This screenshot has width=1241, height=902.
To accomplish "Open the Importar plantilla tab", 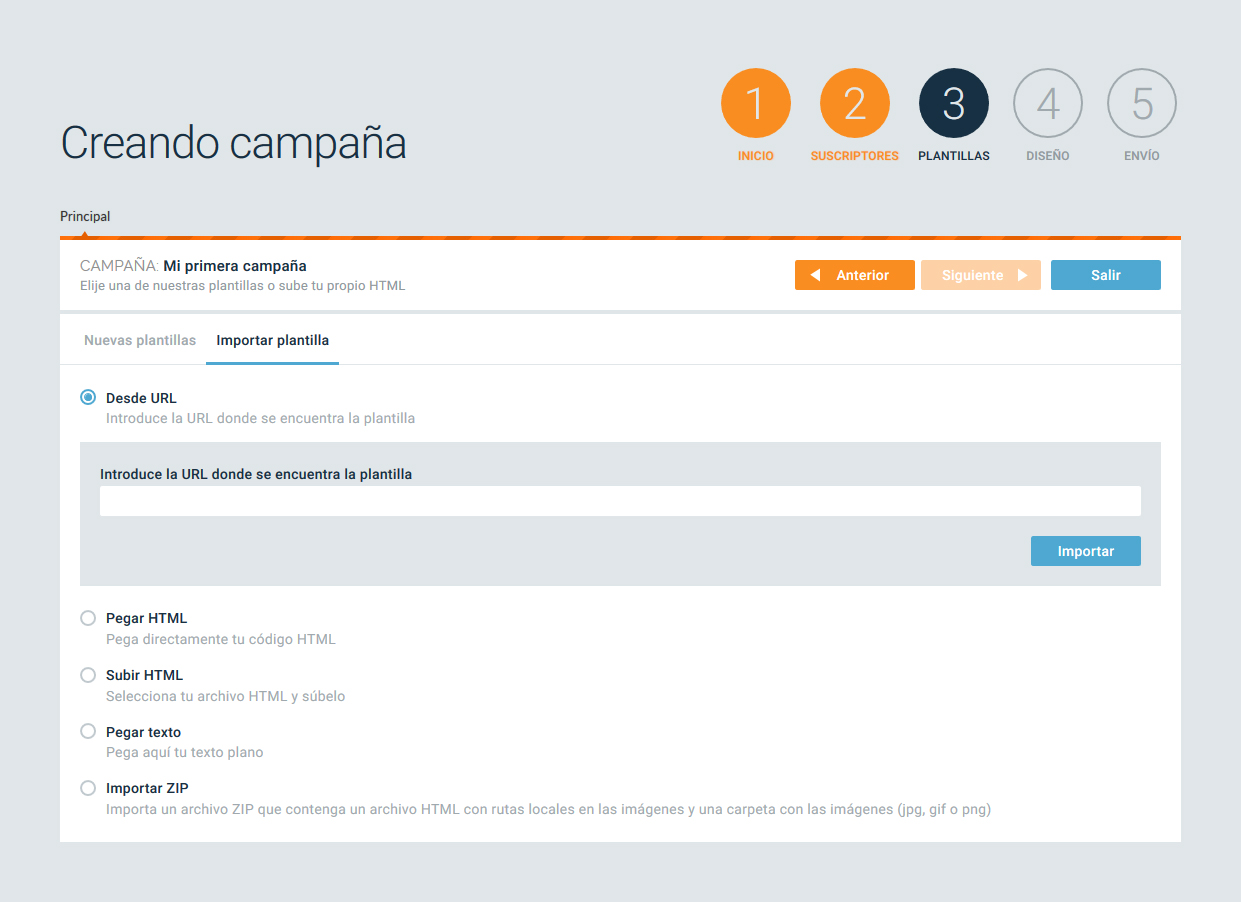I will coord(272,340).
